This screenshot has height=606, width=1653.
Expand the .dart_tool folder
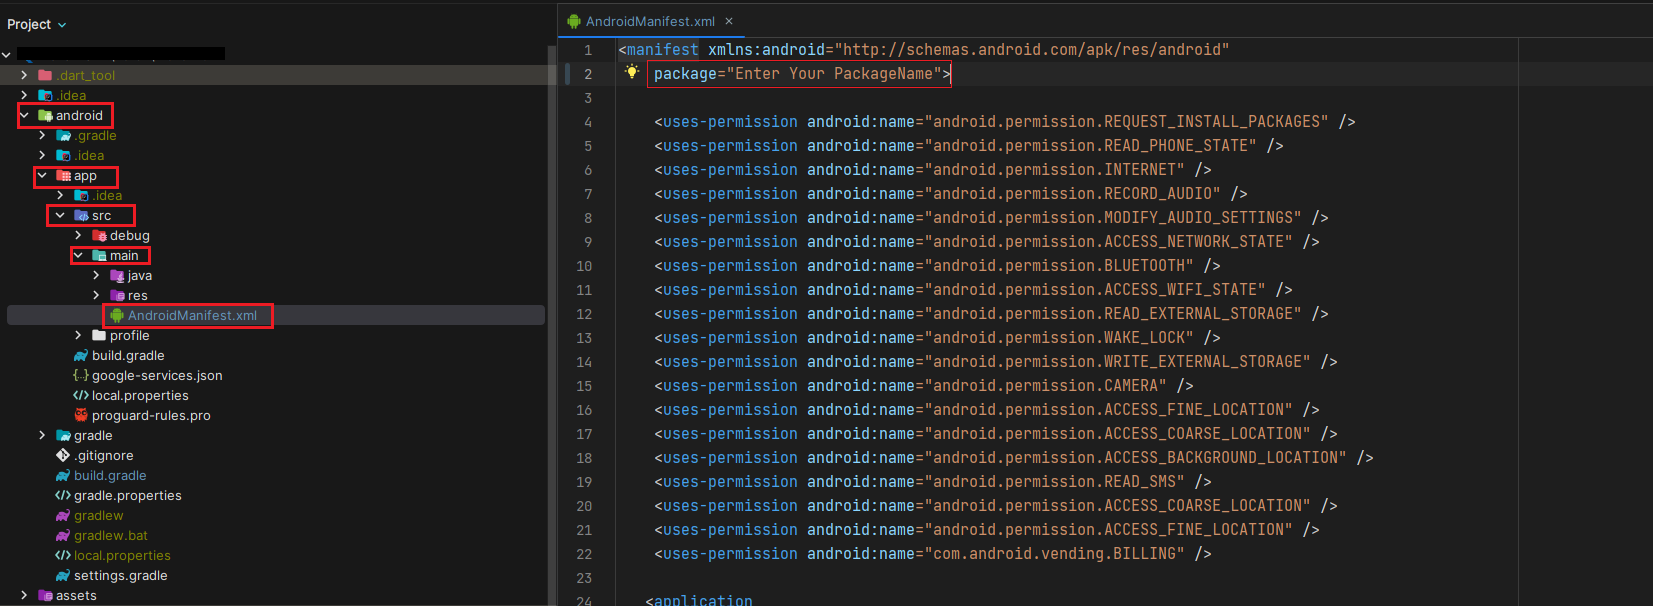(x=25, y=75)
